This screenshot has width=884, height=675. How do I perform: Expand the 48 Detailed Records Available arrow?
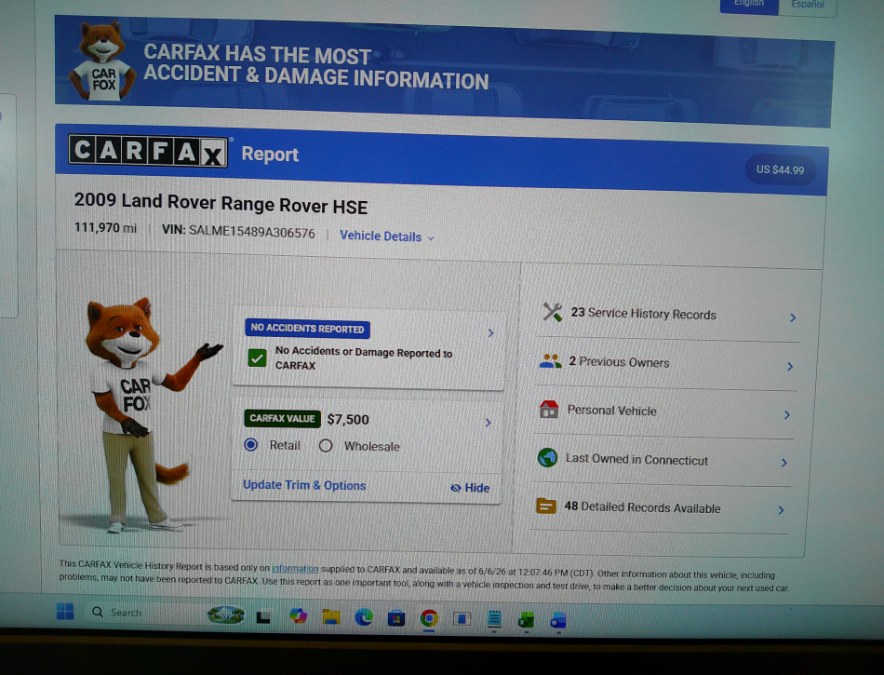coord(781,510)
